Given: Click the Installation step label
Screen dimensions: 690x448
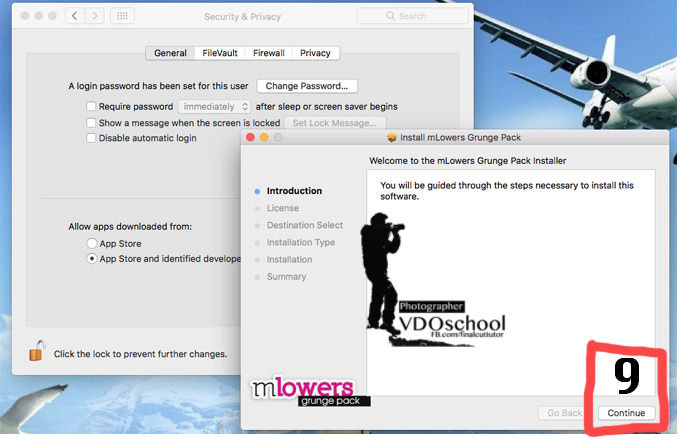Looking at the screenshot, I should point(289,260).
